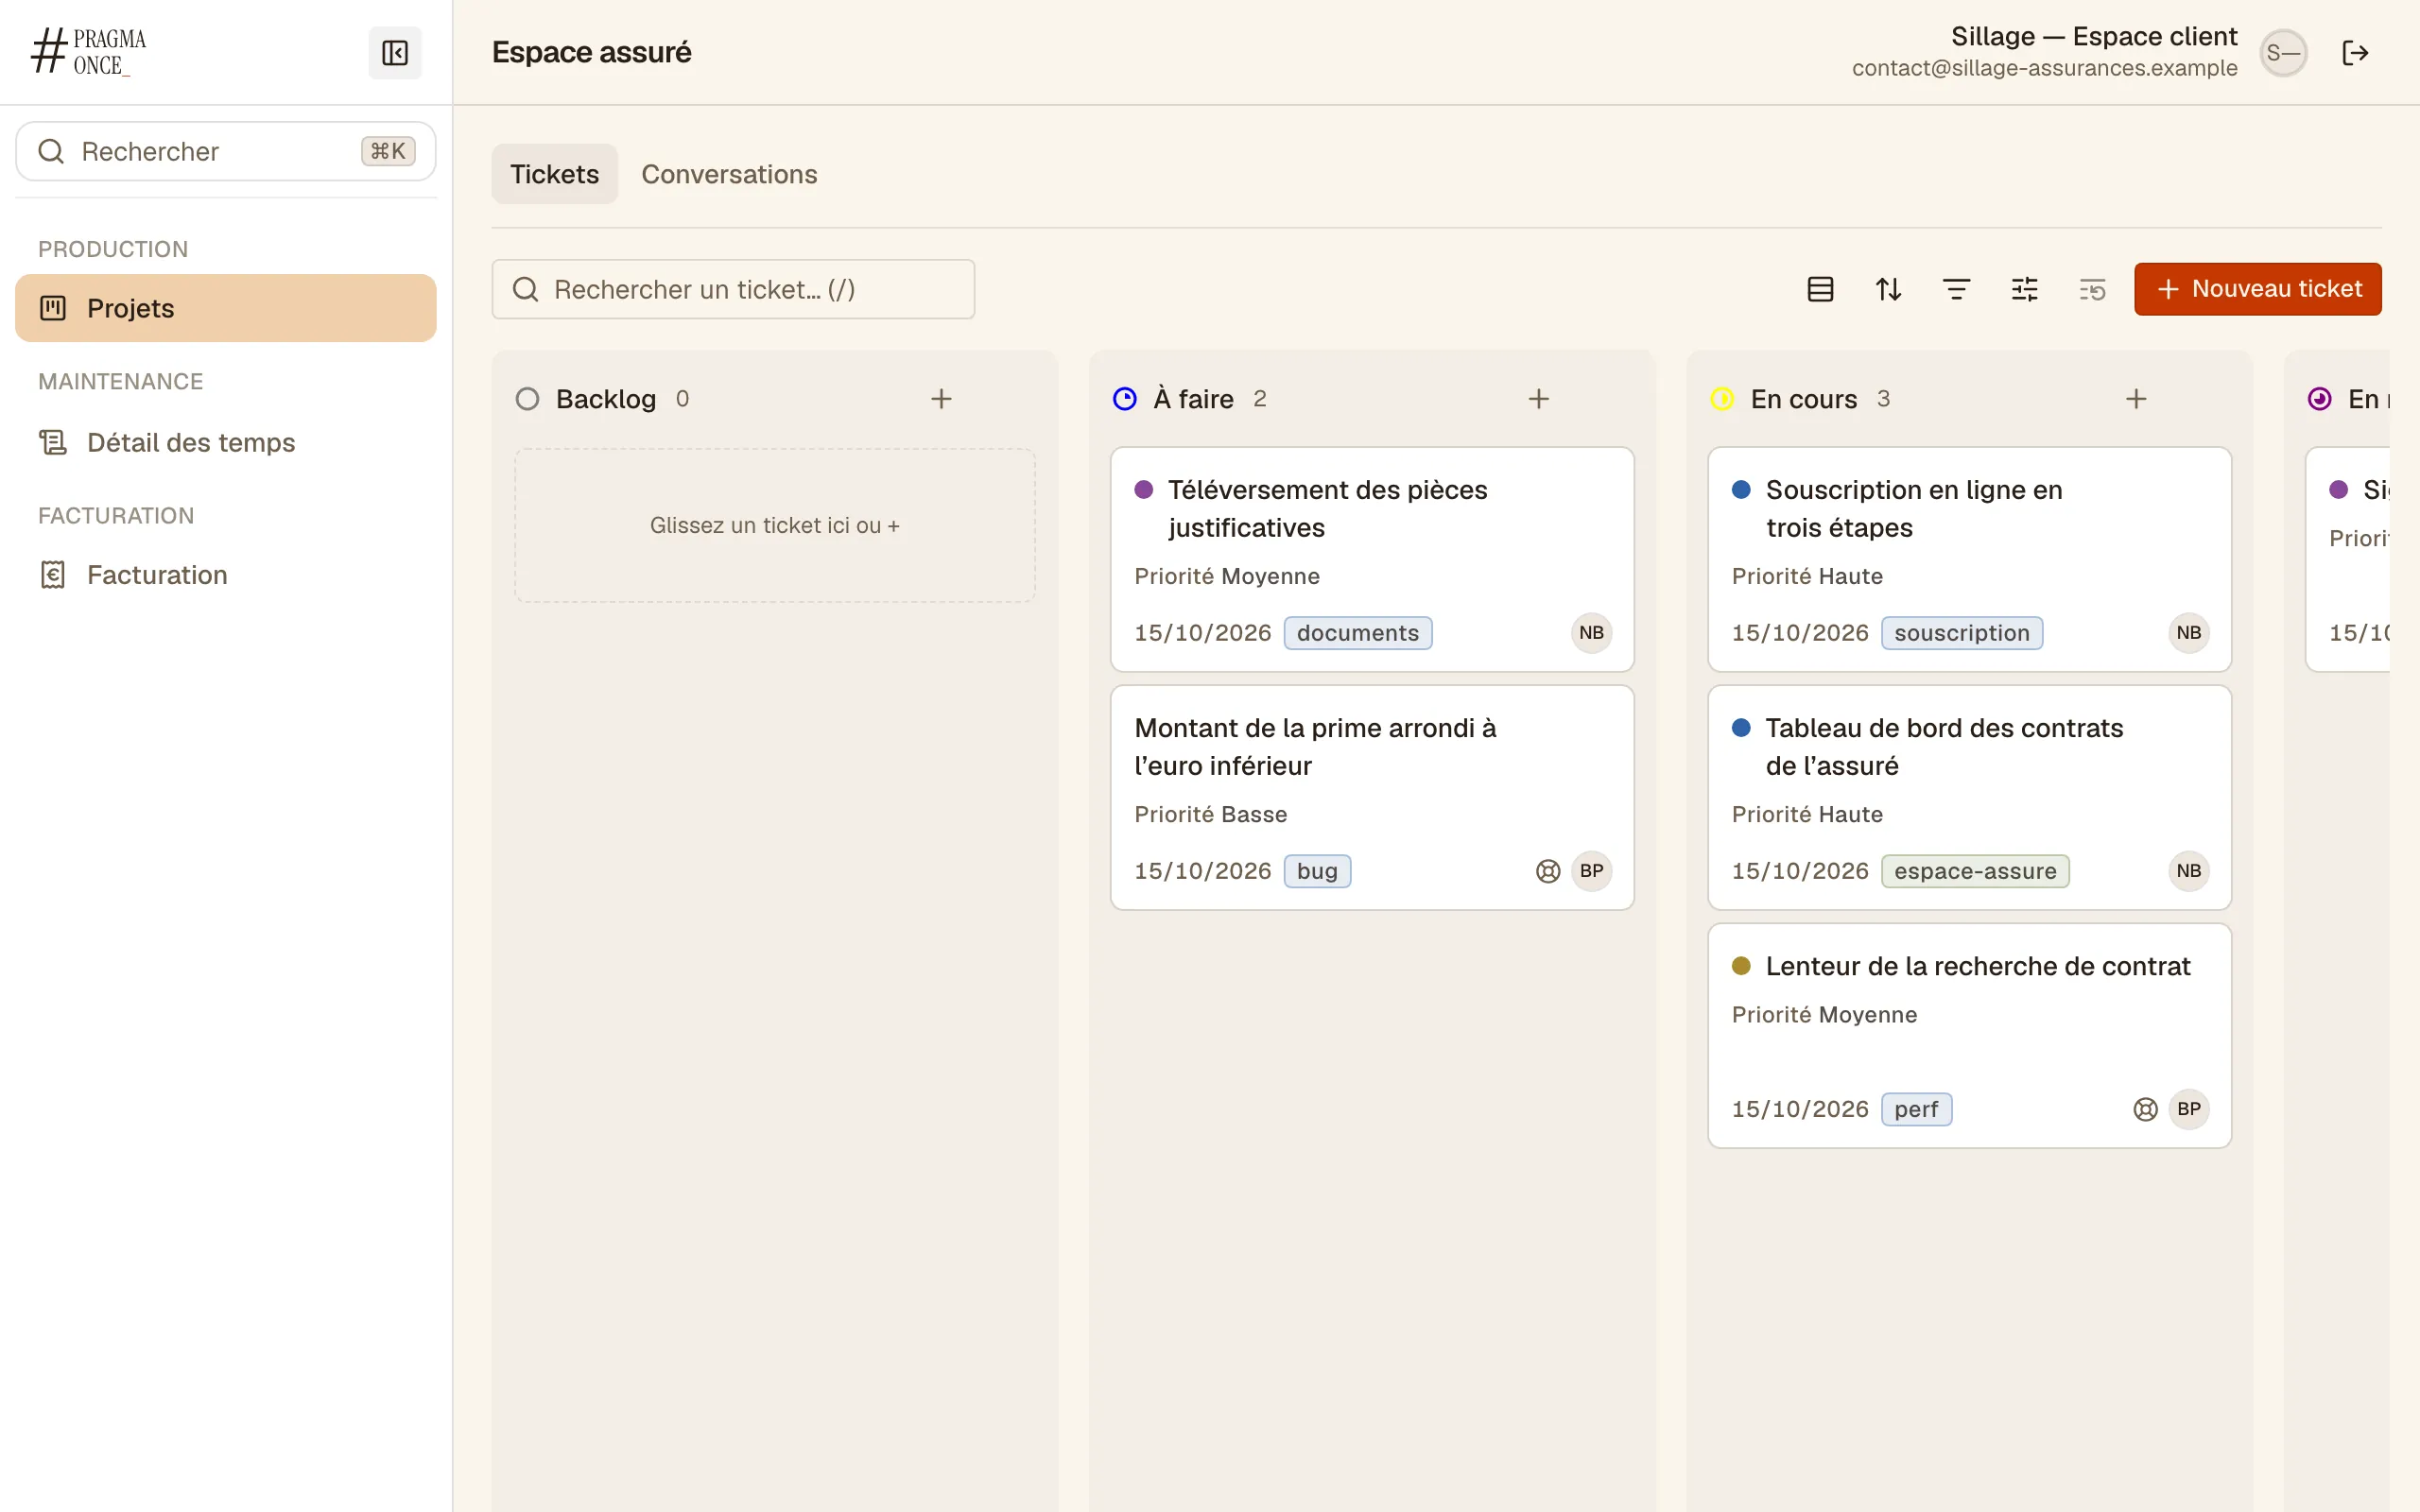2420x1512 pixels.
Task: Open the S— user avatar
Action: pos(2283,53)
